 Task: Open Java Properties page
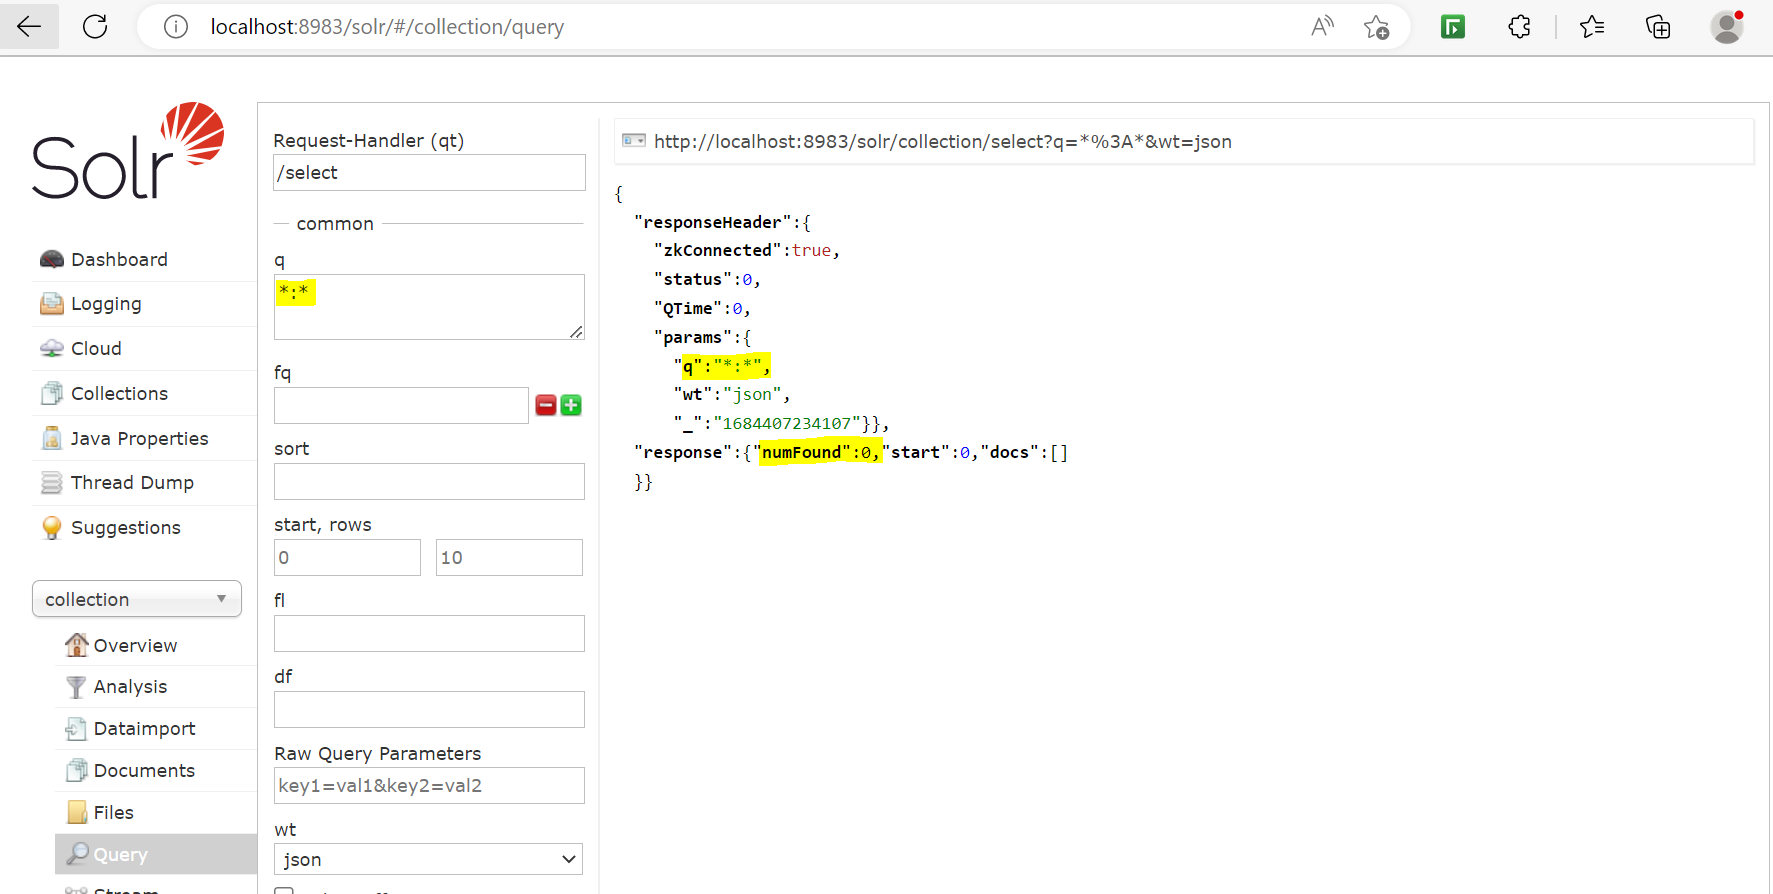(140, 438)
